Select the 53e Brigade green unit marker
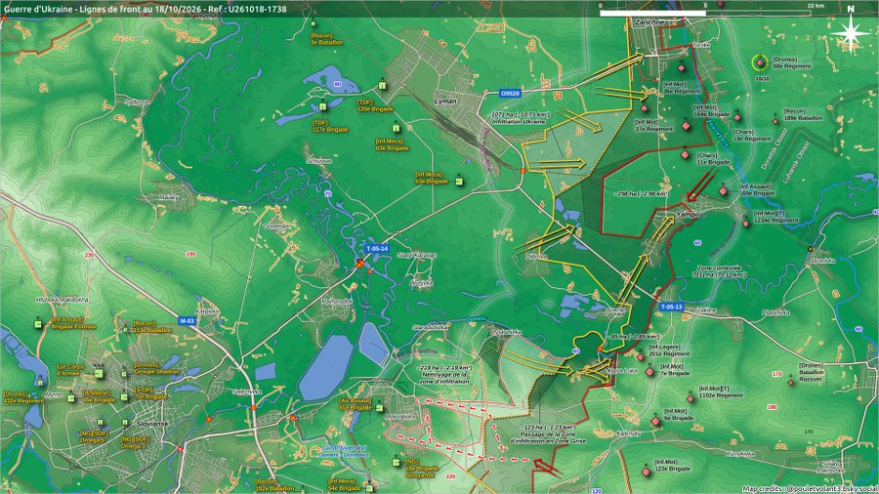 coord(459,181)
